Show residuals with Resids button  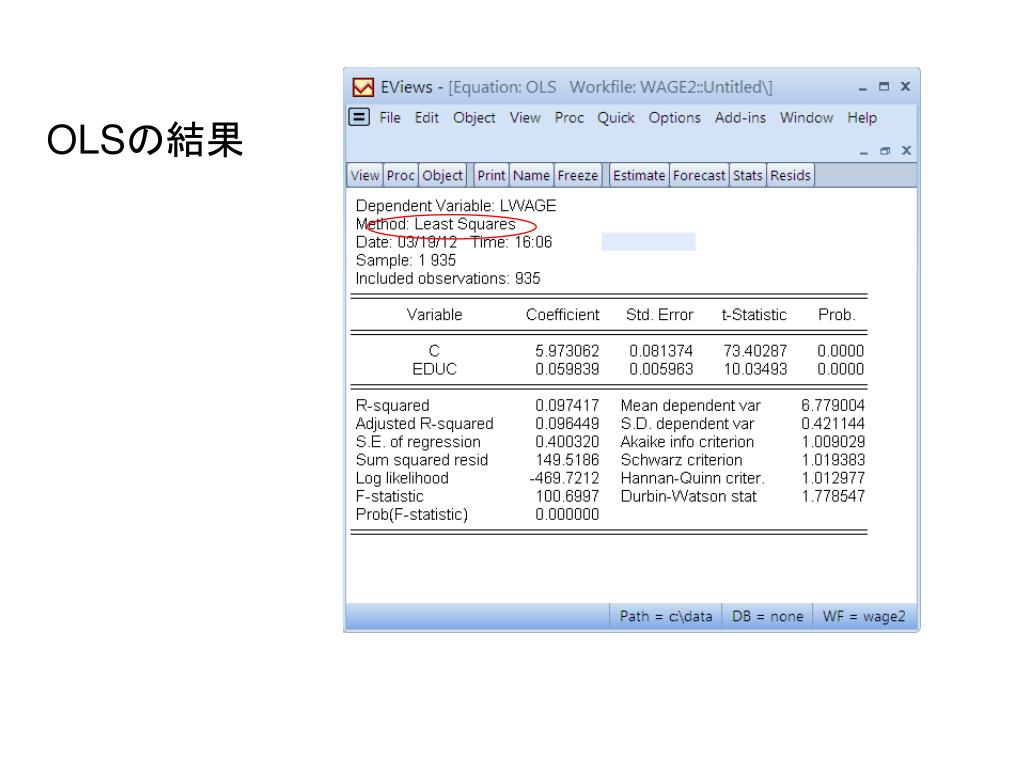pos(790,175)
